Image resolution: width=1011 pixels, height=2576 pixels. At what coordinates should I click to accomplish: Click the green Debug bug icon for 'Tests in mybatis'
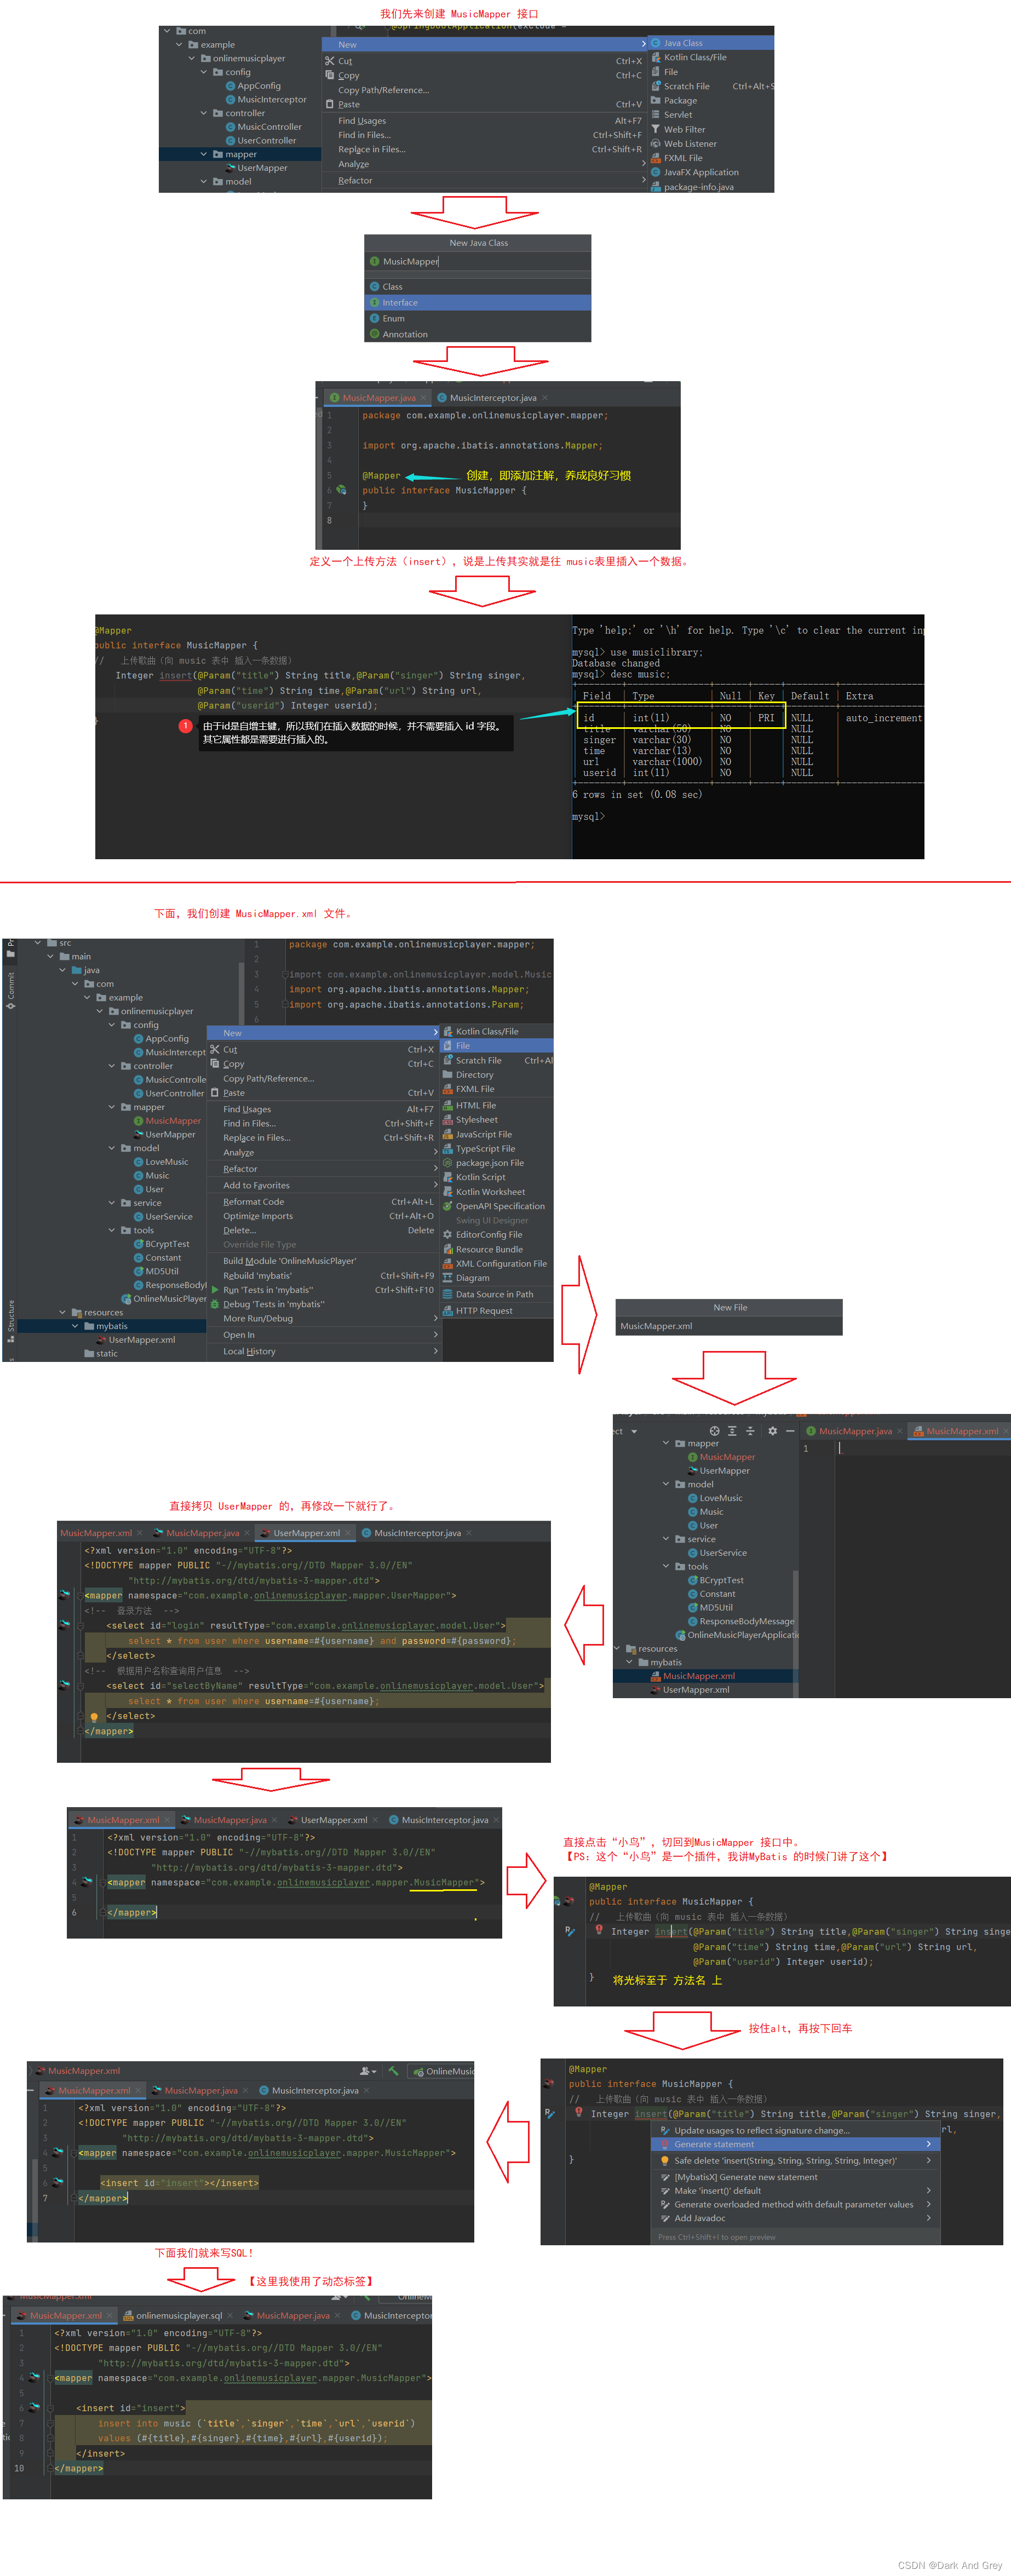point(215,1304)
